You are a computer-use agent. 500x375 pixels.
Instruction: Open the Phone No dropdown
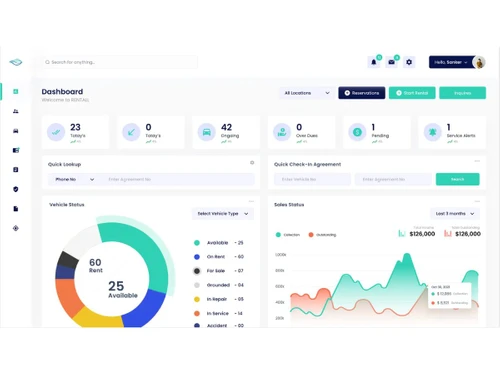(x=74, y=179)
